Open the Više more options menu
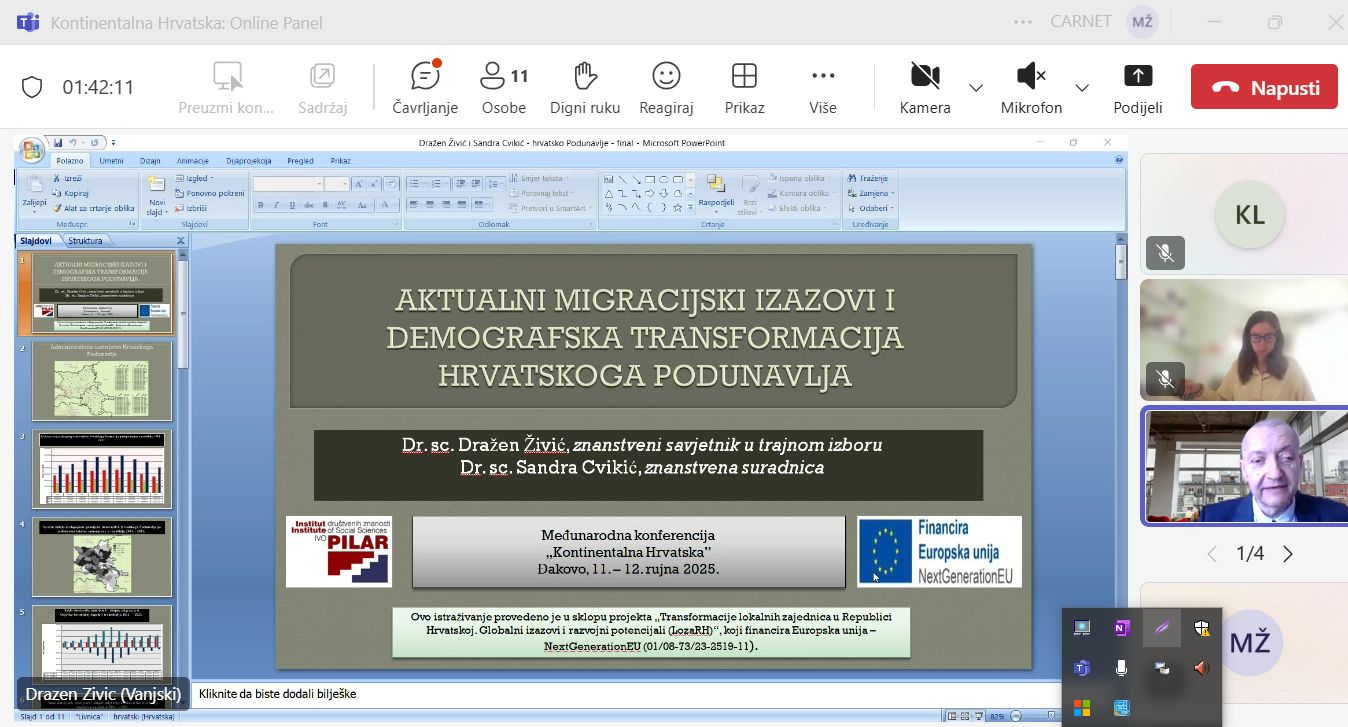Screen dimensions: 1348x727 coord(822,87)
